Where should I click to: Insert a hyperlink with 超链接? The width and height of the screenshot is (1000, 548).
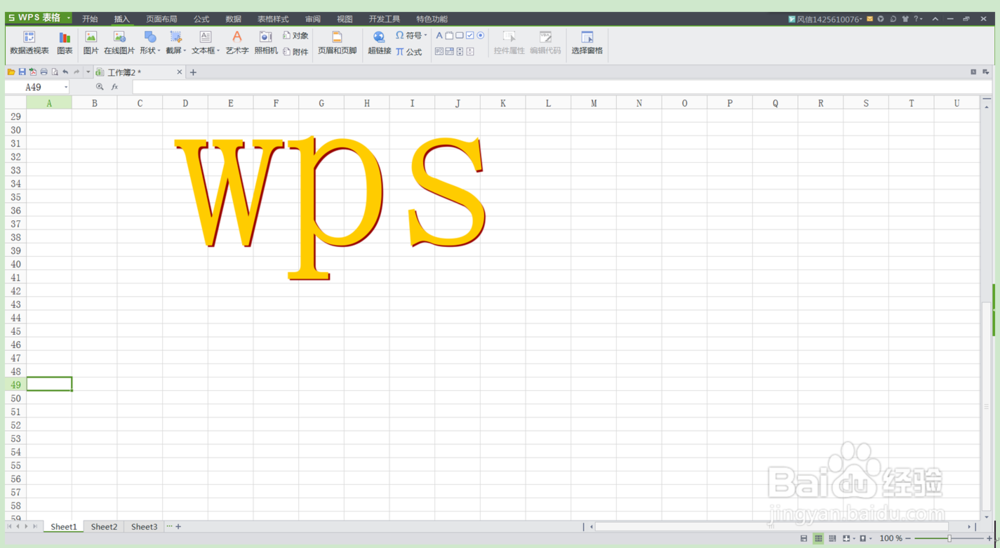[x=379, y=43]
